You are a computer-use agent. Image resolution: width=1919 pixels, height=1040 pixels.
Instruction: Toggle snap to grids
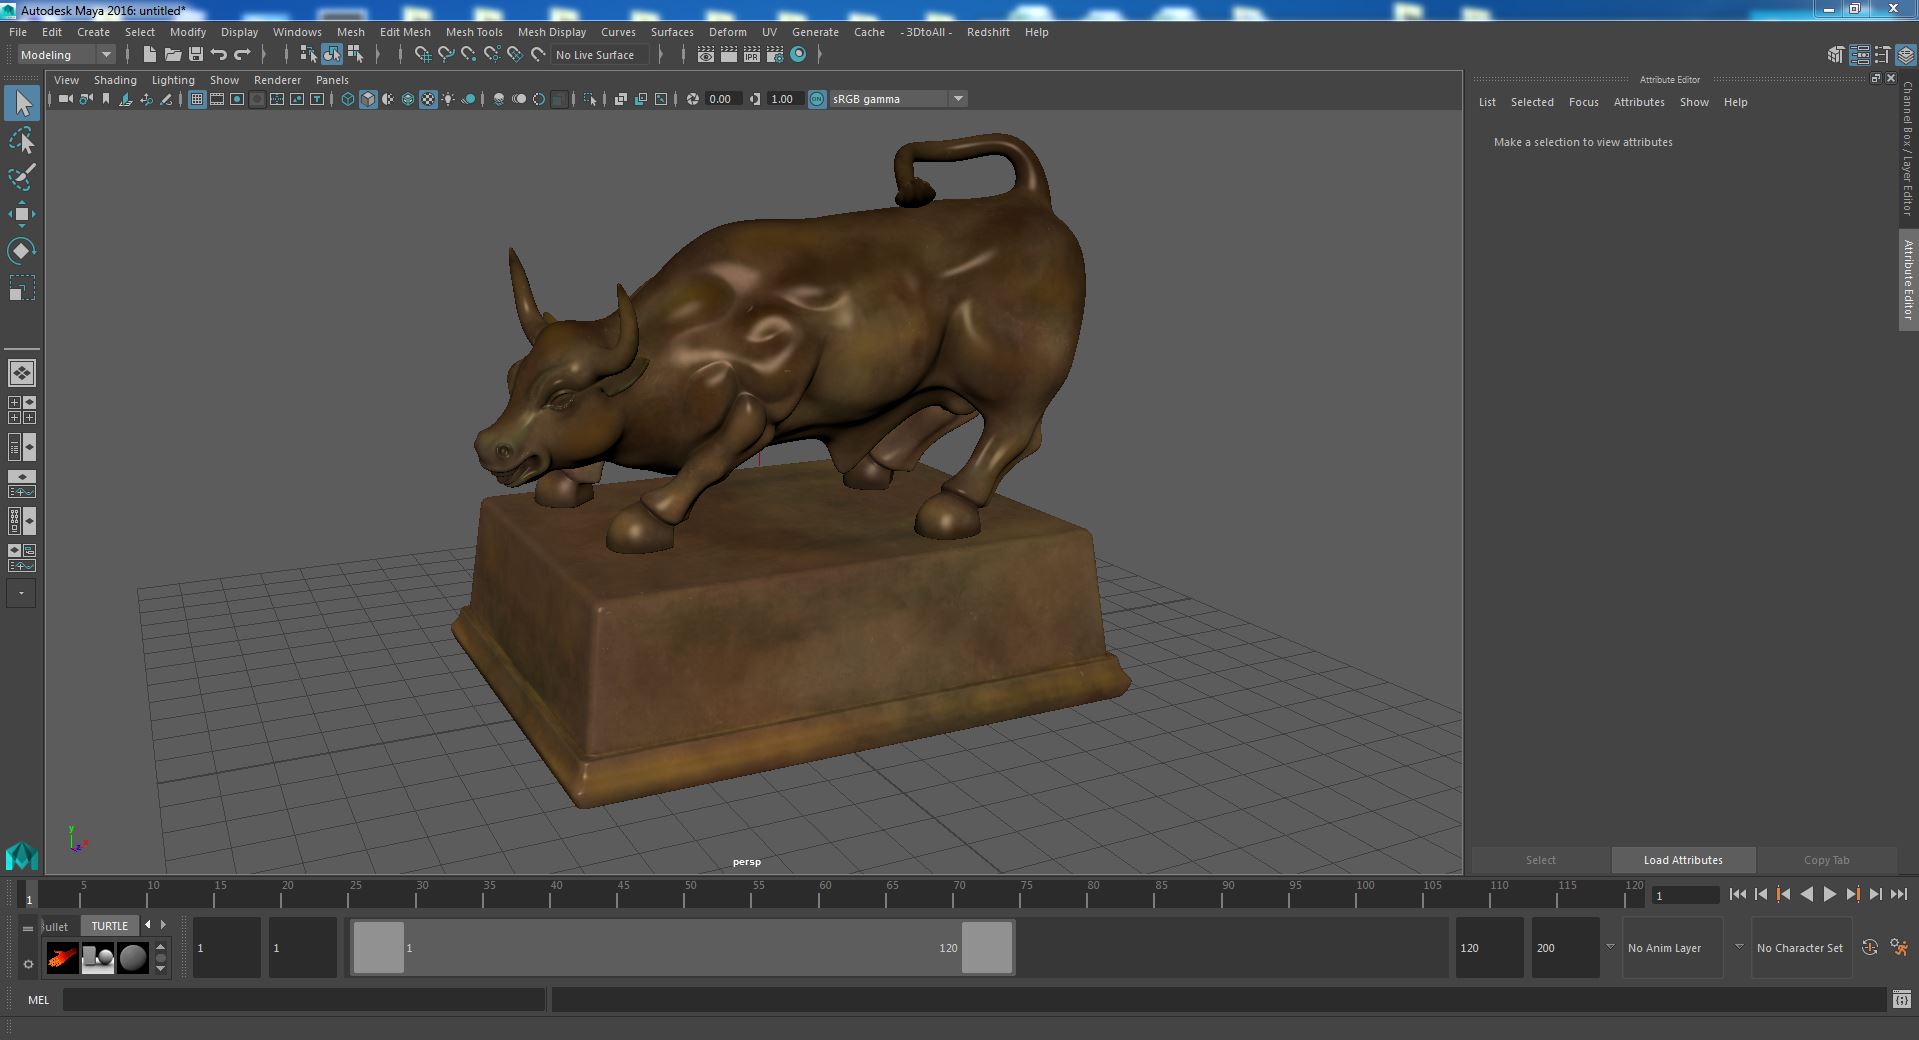coord(423,55)
